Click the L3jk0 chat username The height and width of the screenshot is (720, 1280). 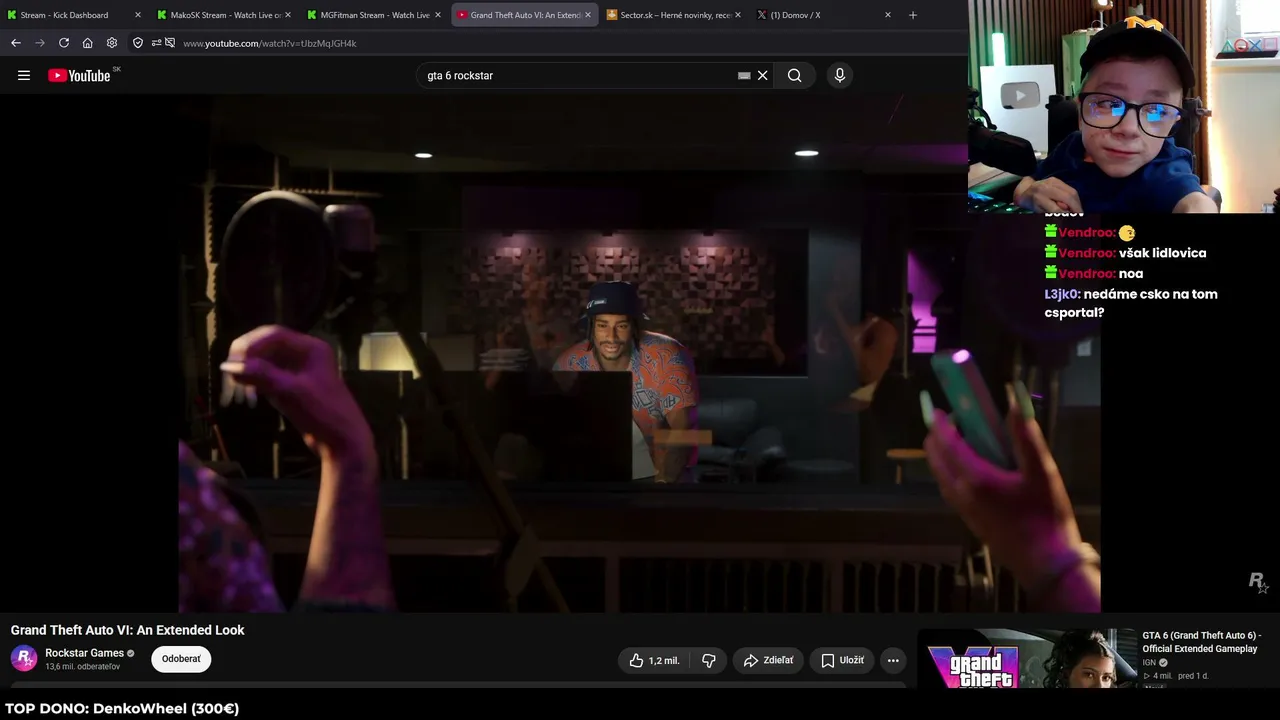(x=1062, y=294)
